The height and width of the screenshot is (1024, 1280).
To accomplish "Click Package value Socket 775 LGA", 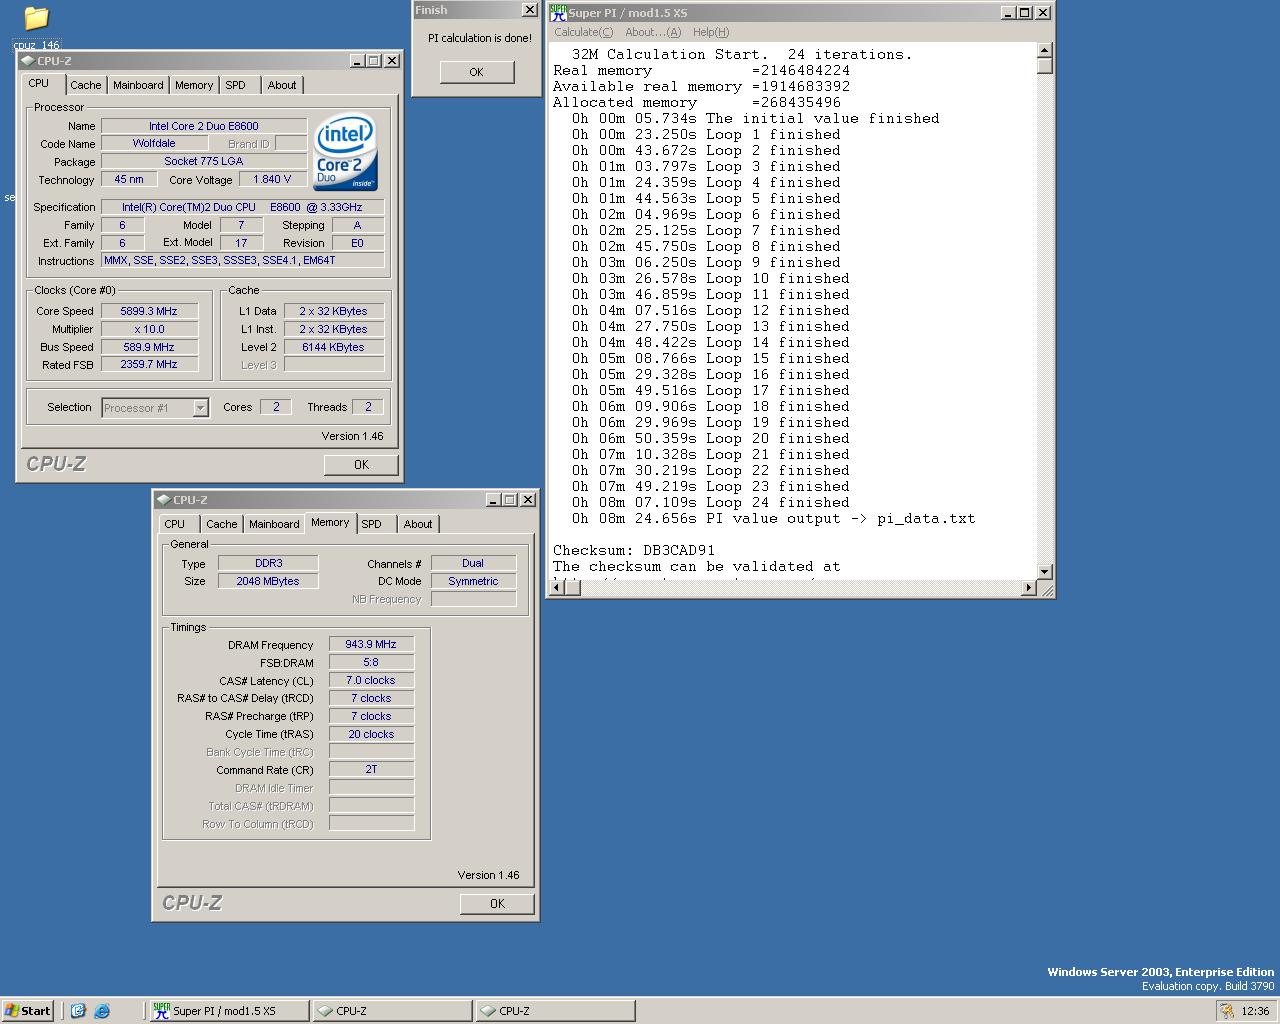I will pyautogui.click(x=204, y=162).
